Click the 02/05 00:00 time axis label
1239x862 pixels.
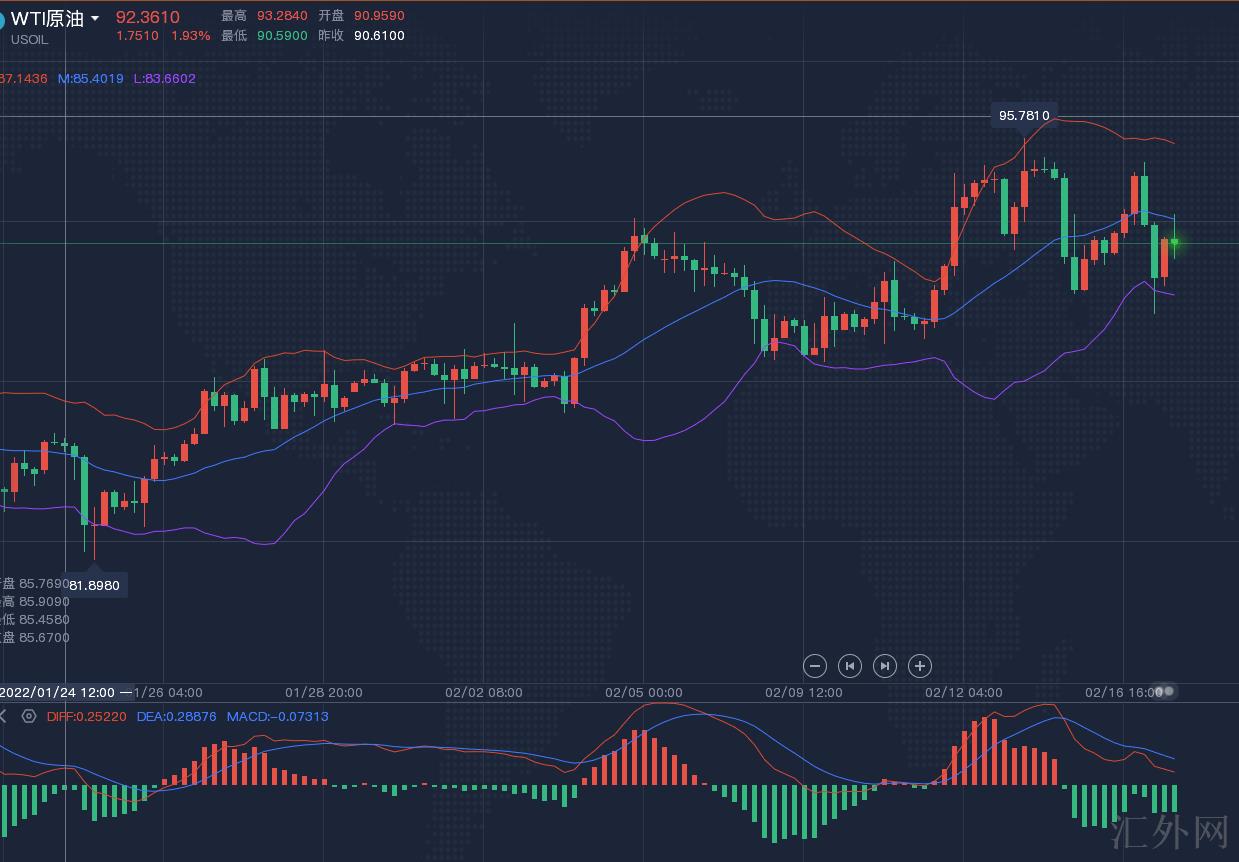click(x=644, y=692)
